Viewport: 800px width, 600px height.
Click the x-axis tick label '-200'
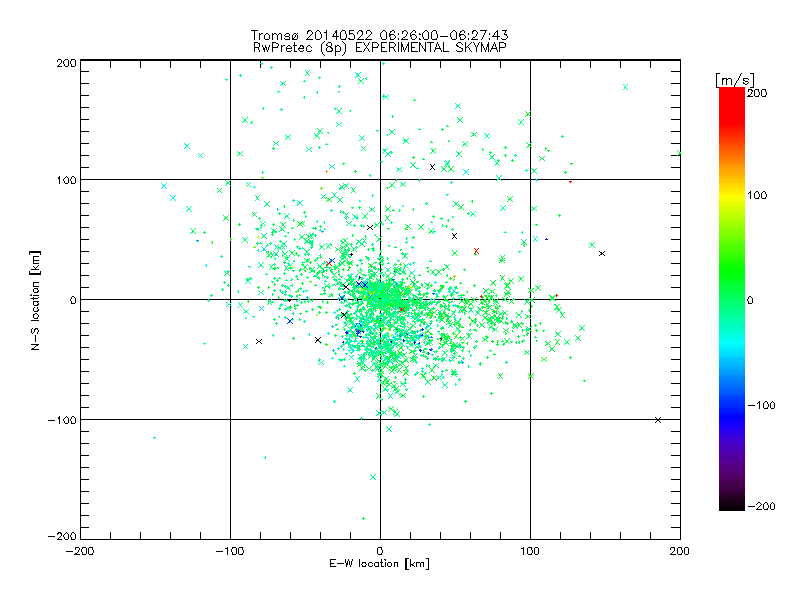tap(80, 551)
